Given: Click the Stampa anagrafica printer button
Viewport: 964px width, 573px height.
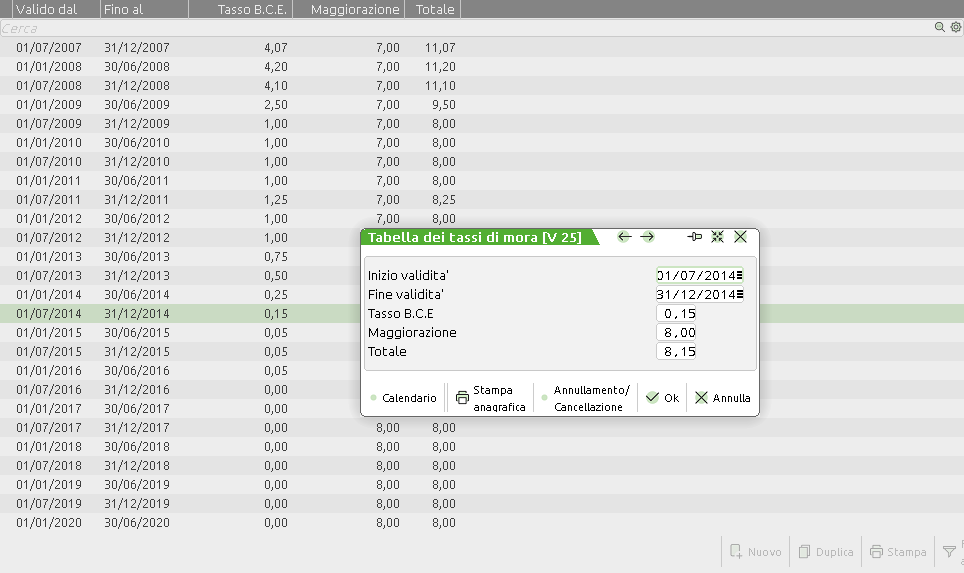Looking at the screenshot, I should coord(490,398).
